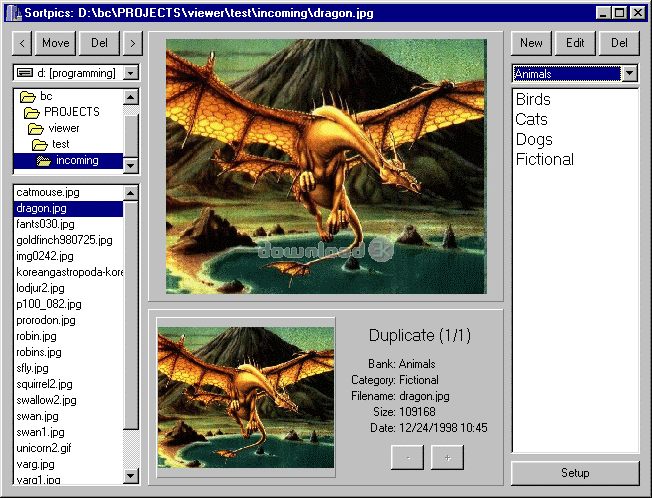Click the New category button
Image resolution: width=652 pixels, height=498 pixels.
point(531,43)
